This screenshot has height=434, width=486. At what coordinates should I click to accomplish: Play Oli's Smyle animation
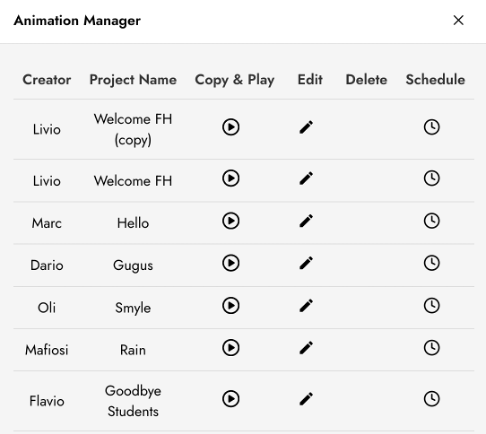pyautogui.click(x=231, y=306)
